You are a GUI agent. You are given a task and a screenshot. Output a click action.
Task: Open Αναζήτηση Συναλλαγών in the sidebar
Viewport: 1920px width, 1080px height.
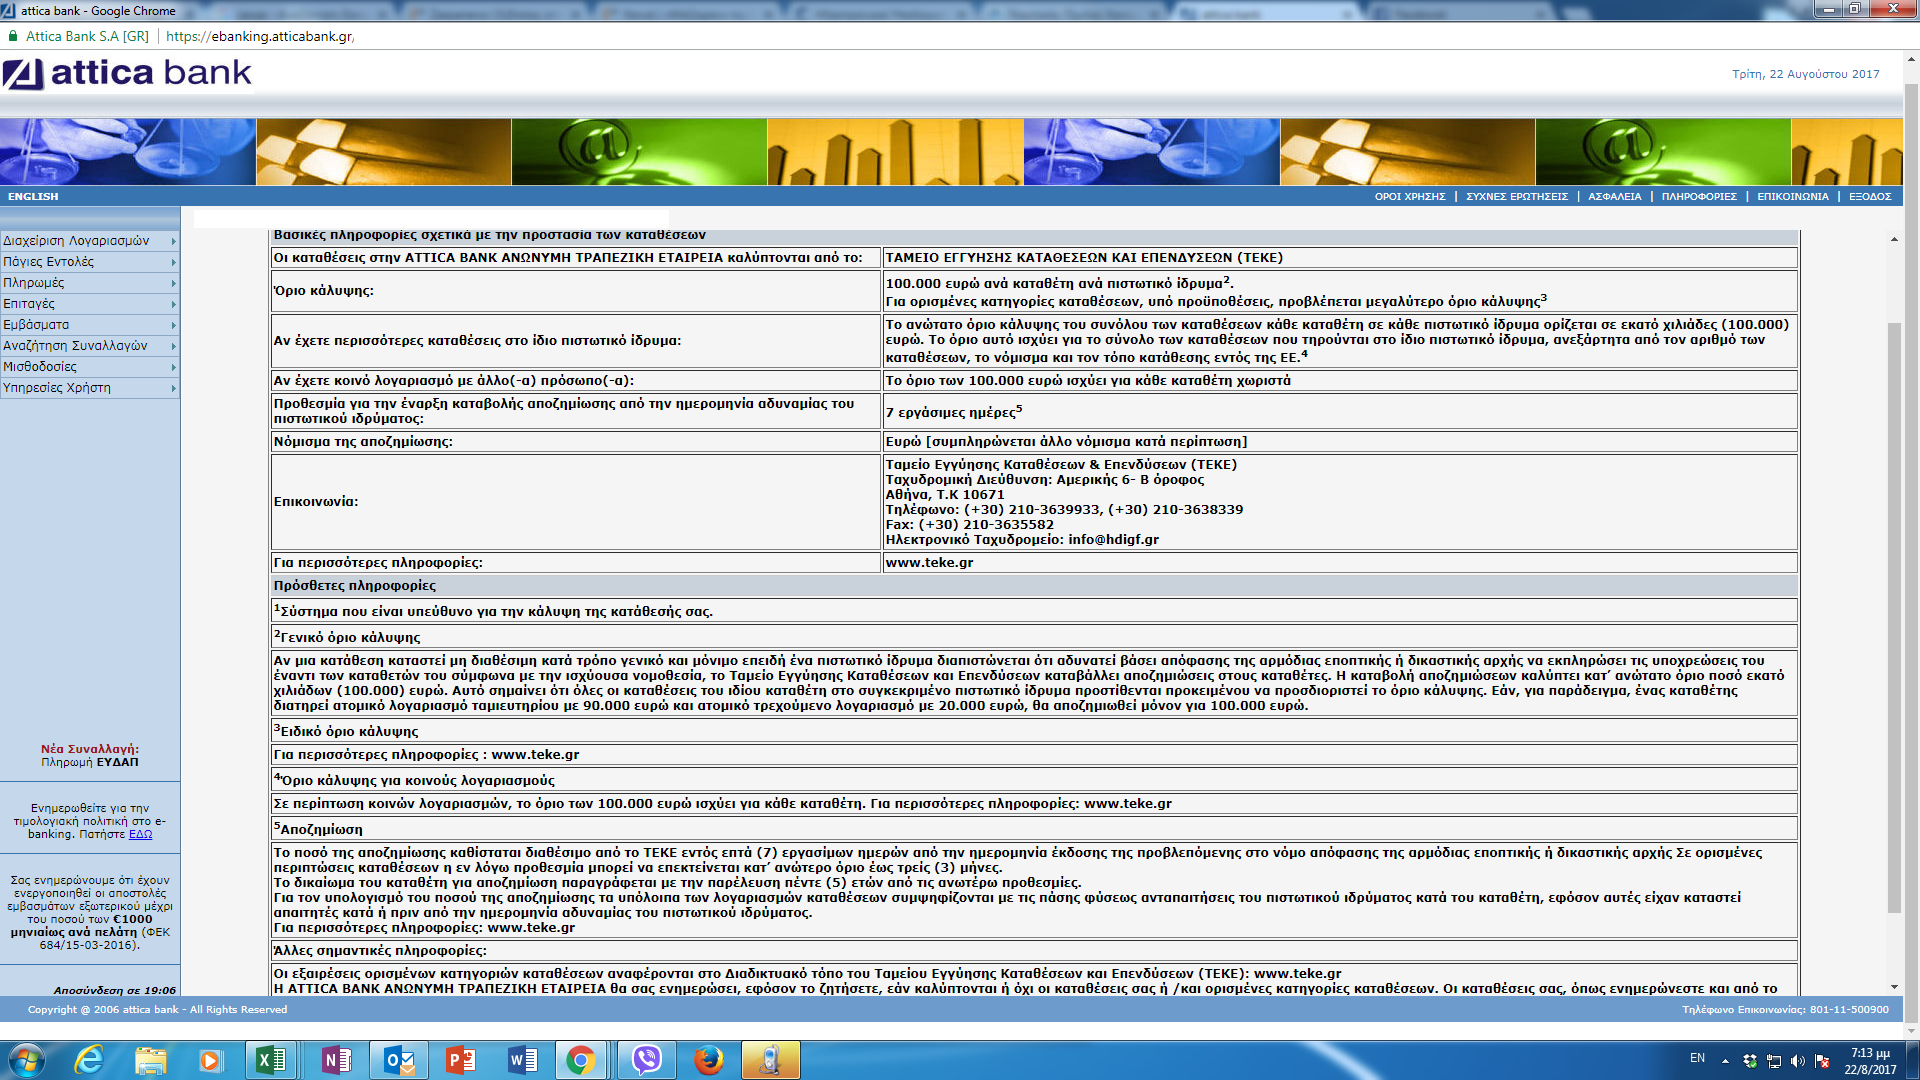(x=89, y=346)
